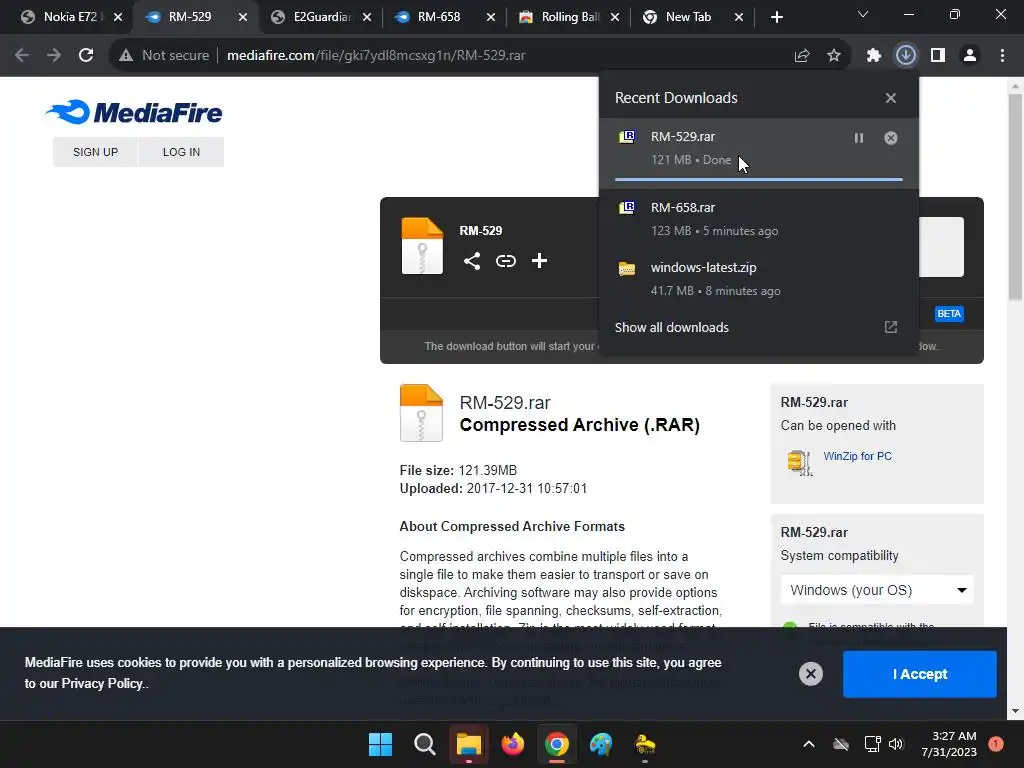Go back to the previous page

pyautogui.click(x=22, y=56)
